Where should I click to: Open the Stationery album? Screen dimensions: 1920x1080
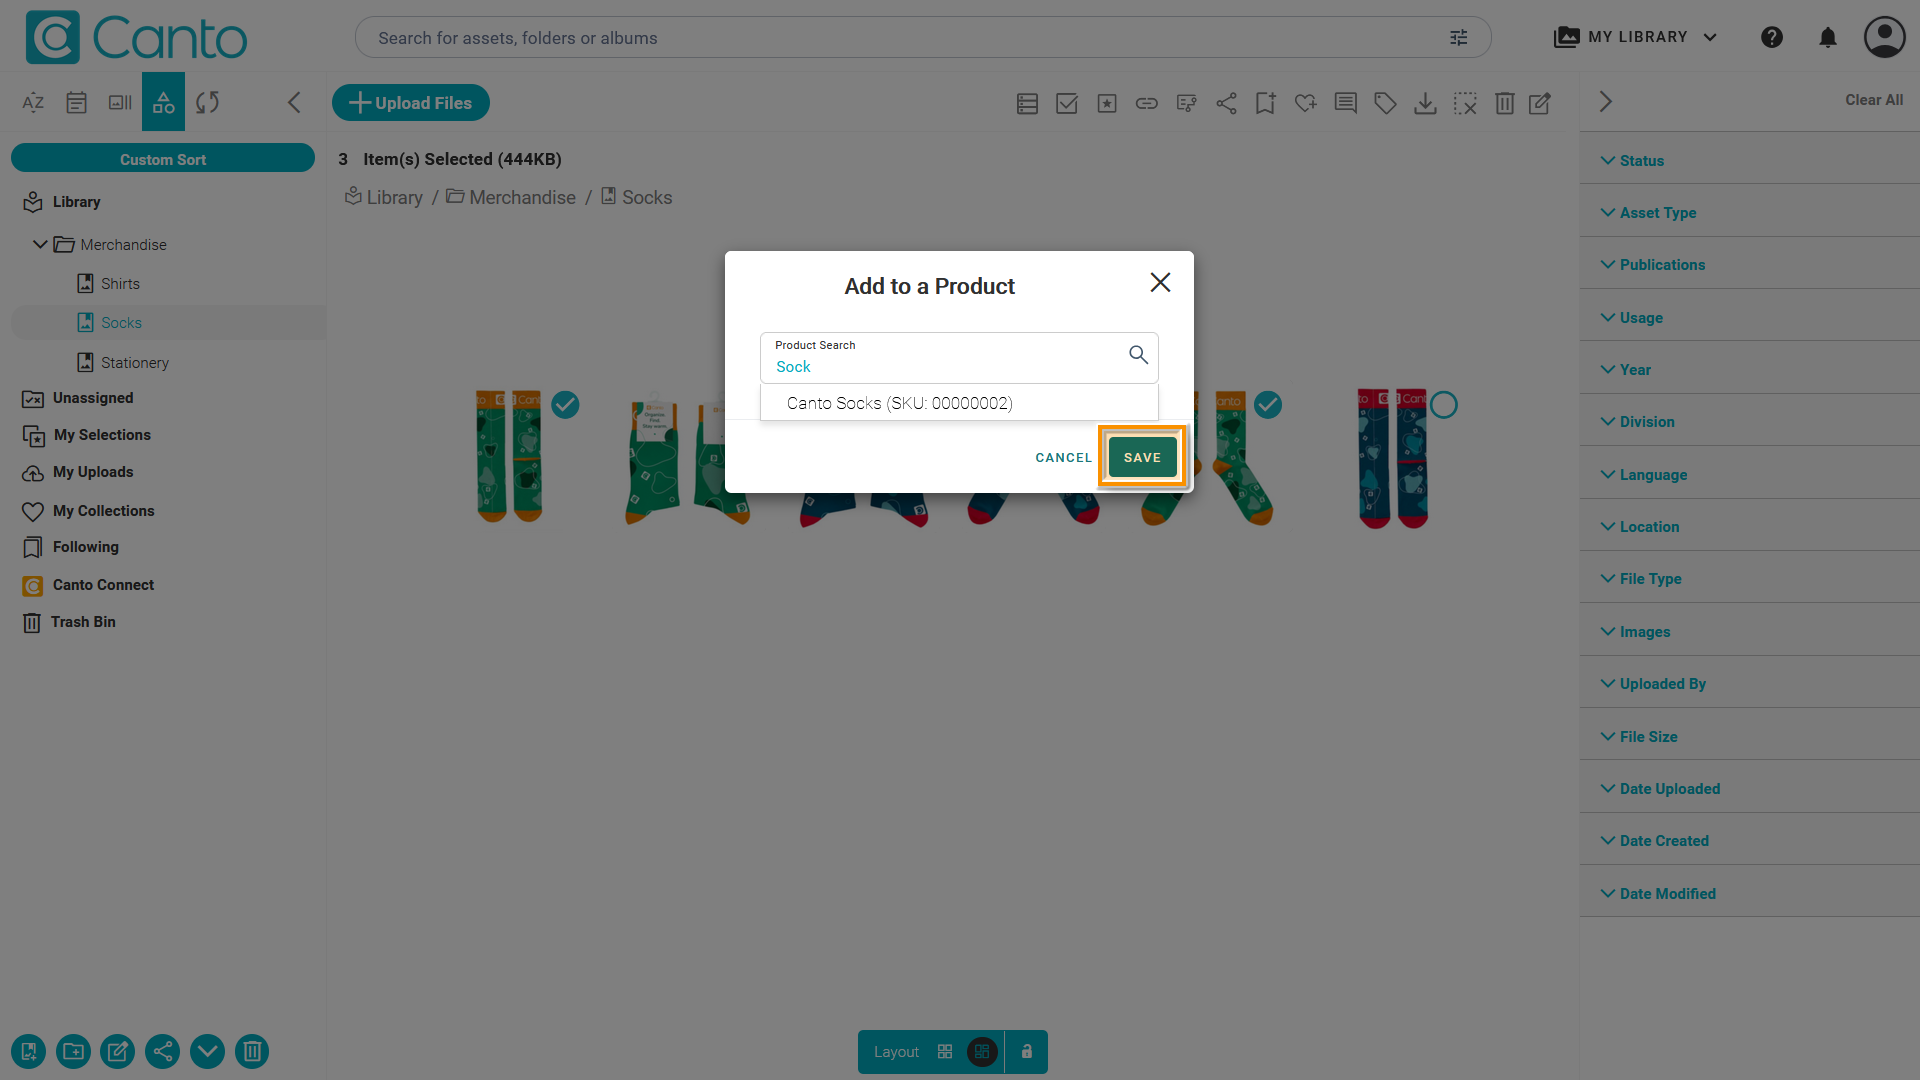coord(134,362)
